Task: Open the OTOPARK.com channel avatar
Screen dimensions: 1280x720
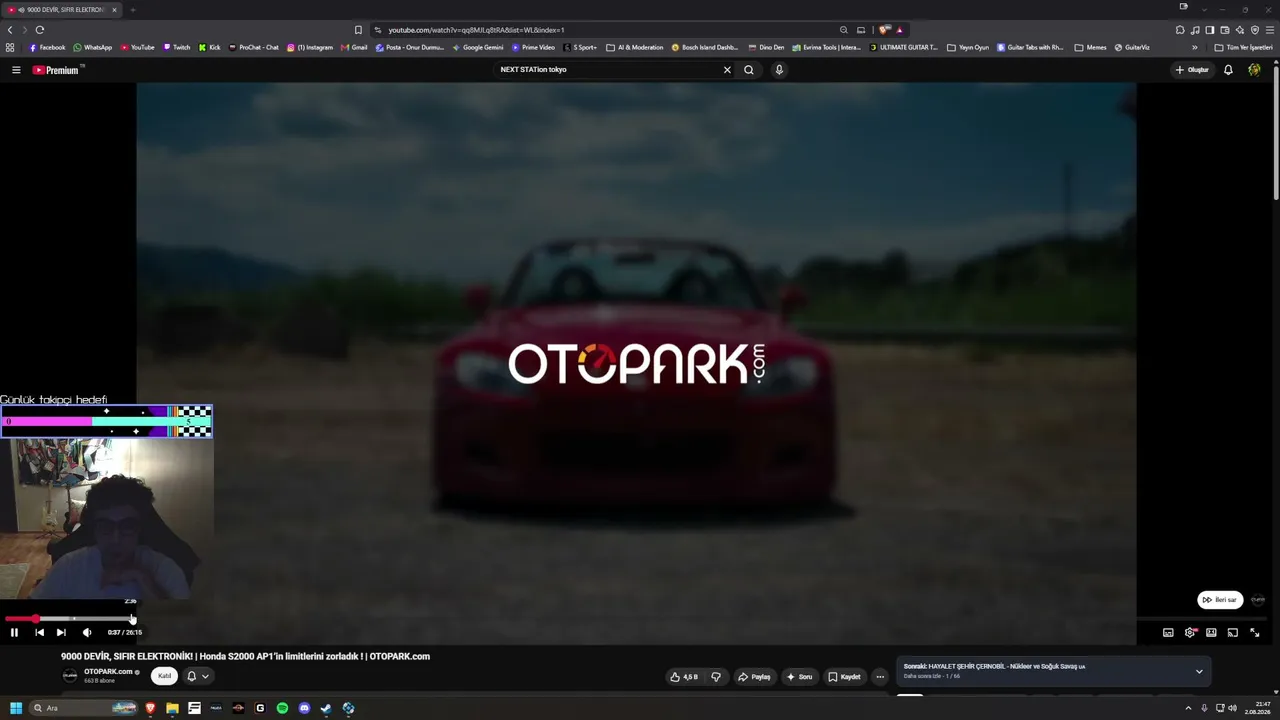Action: [x=70, y=676]
